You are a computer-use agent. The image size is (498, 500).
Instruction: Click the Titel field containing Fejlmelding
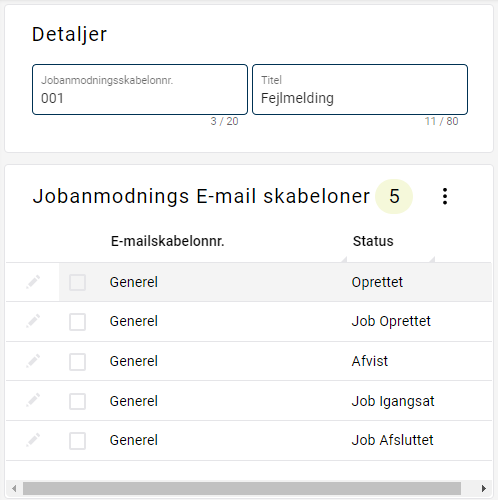(x=360, y=90)
